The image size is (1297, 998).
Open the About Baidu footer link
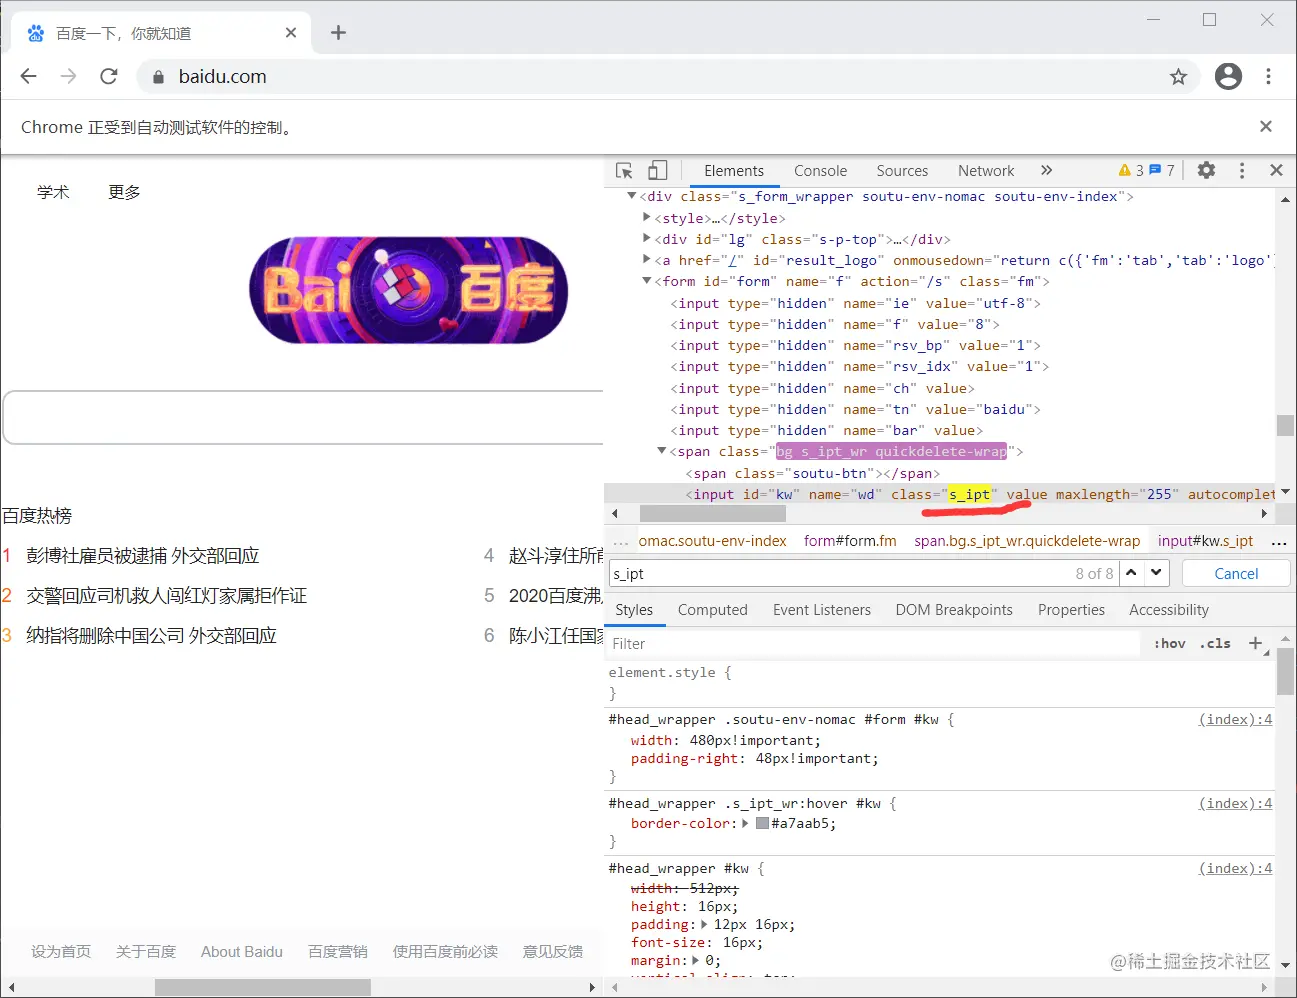(x=242, y=952)
